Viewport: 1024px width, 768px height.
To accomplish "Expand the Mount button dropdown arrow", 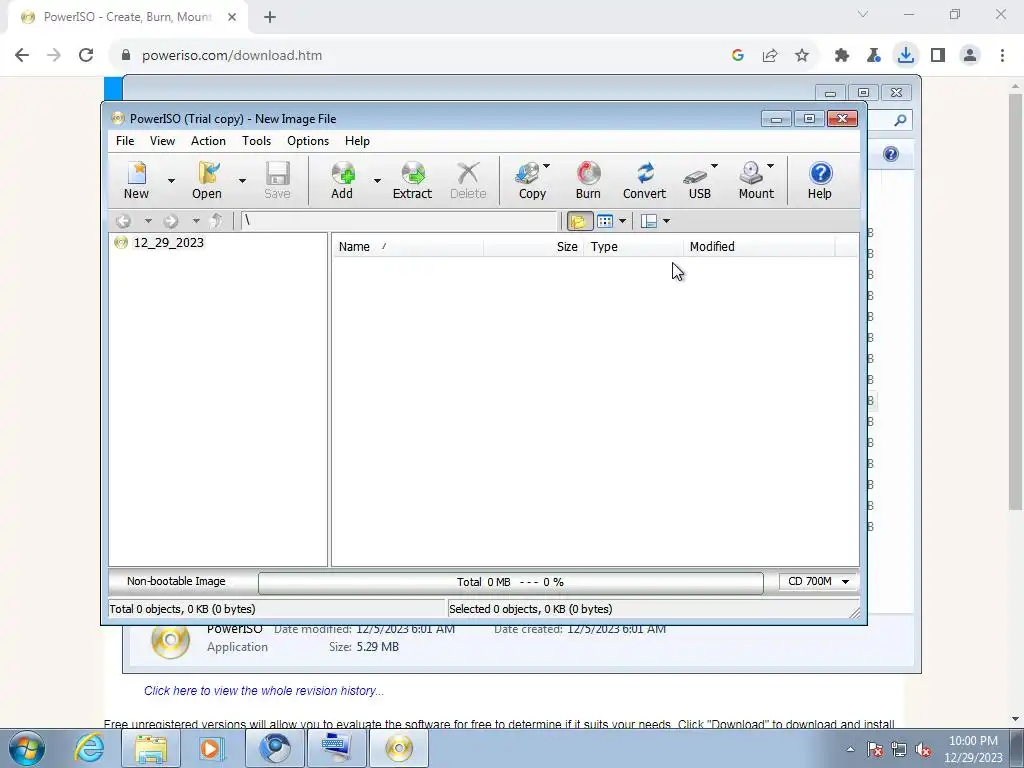I will tap(771, 167).
